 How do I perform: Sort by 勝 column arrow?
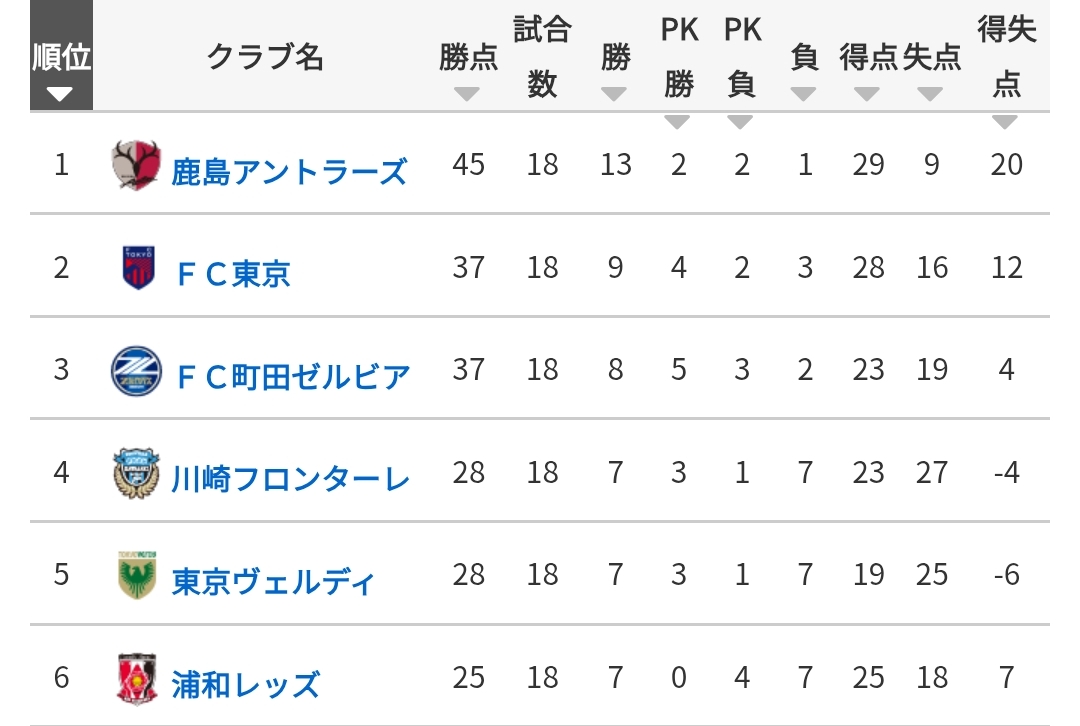coord(613,94)
